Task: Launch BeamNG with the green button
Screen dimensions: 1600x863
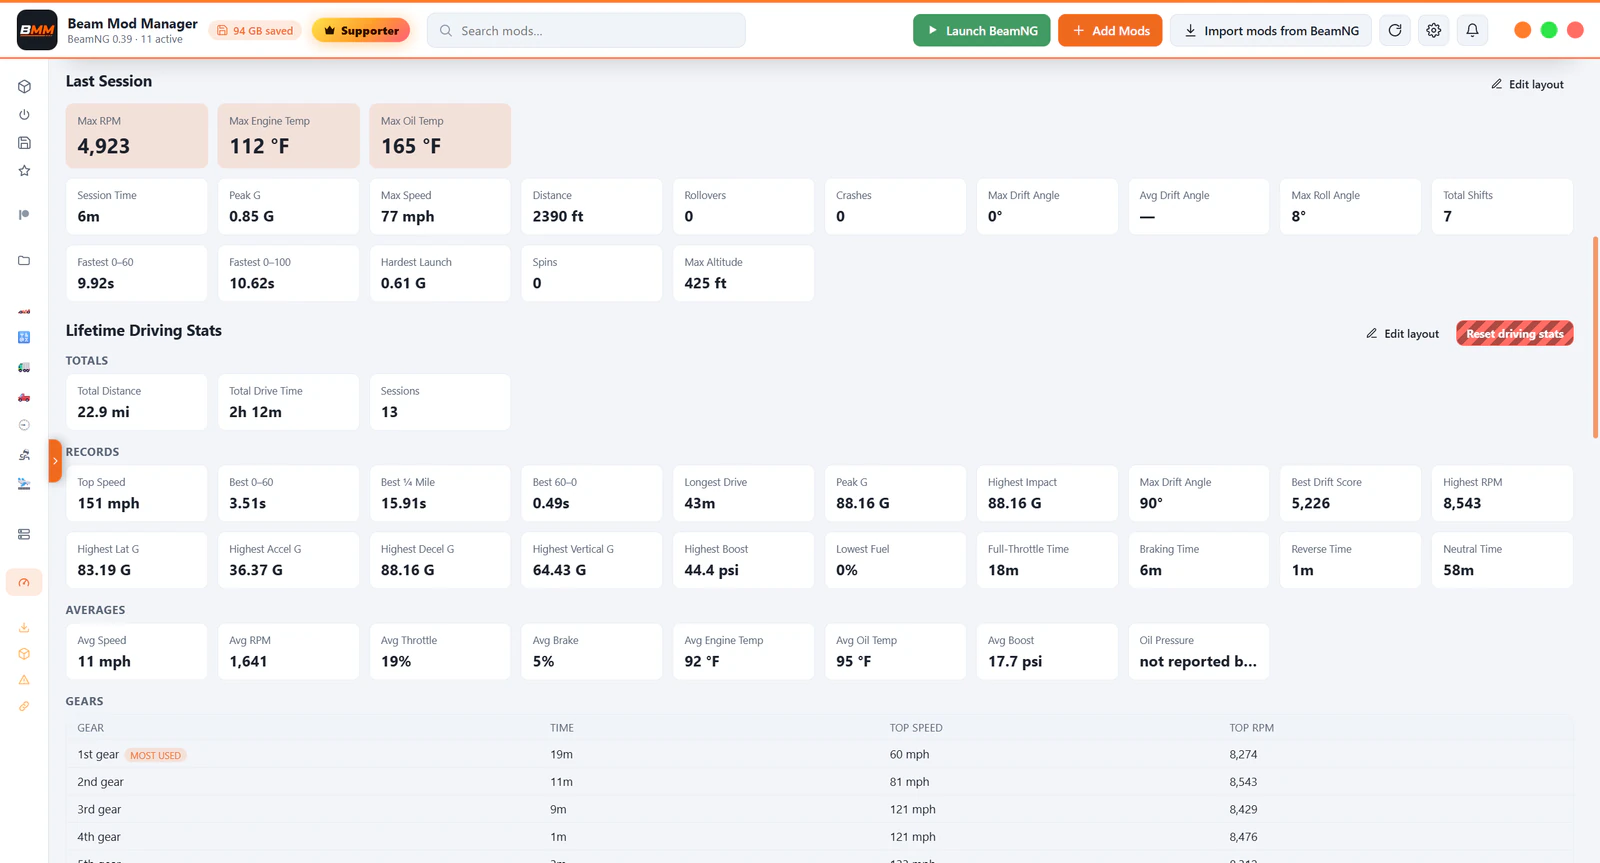Action: [x=981, y=30]
